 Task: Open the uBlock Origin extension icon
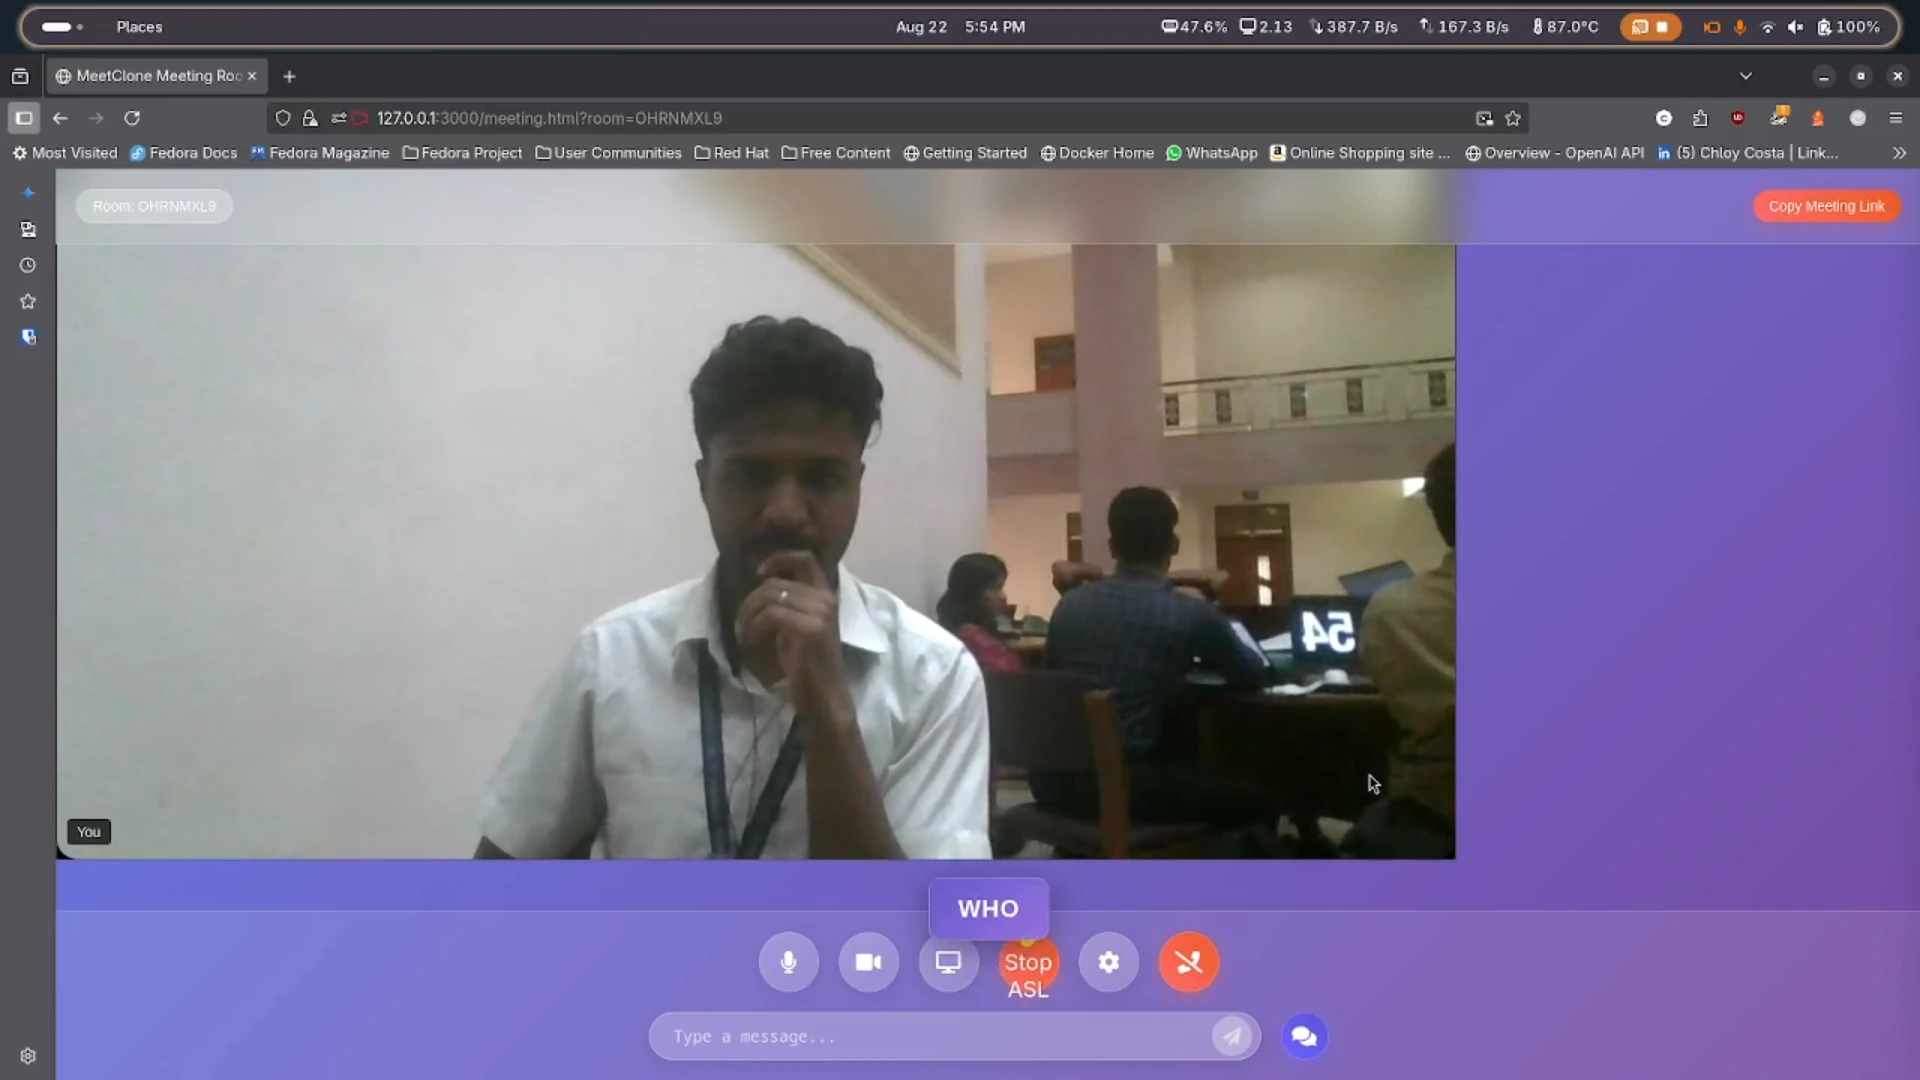[x=1739, y=118]
